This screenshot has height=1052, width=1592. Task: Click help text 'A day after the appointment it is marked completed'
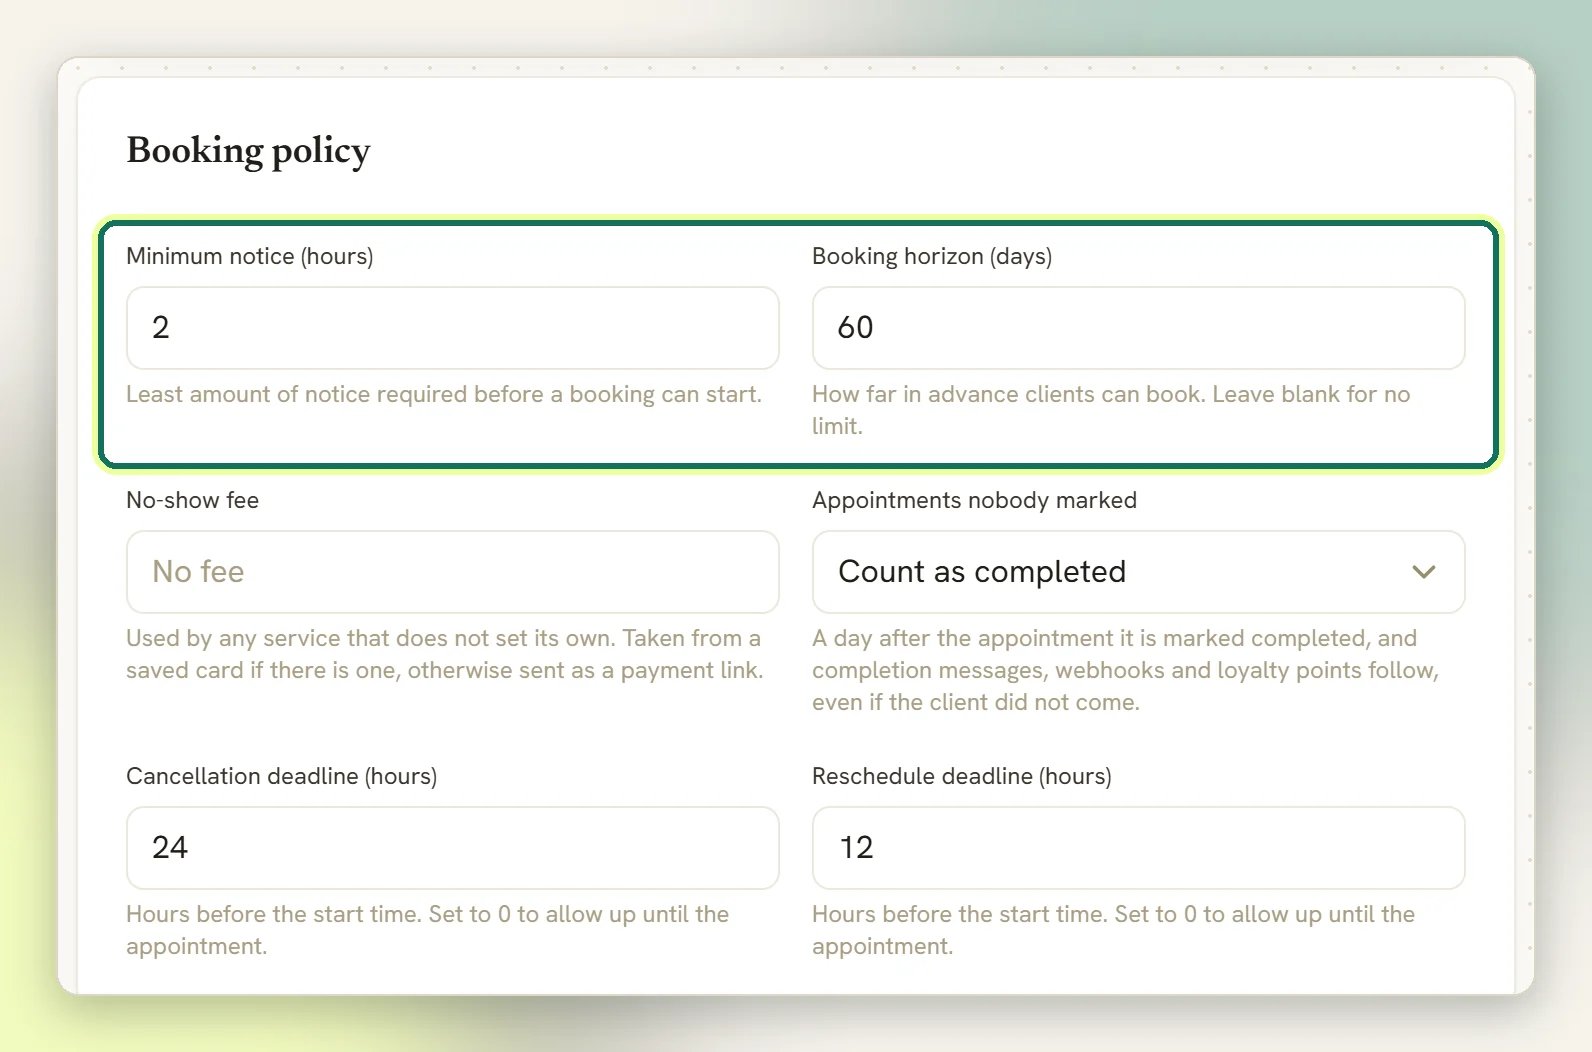[1126, 670]
